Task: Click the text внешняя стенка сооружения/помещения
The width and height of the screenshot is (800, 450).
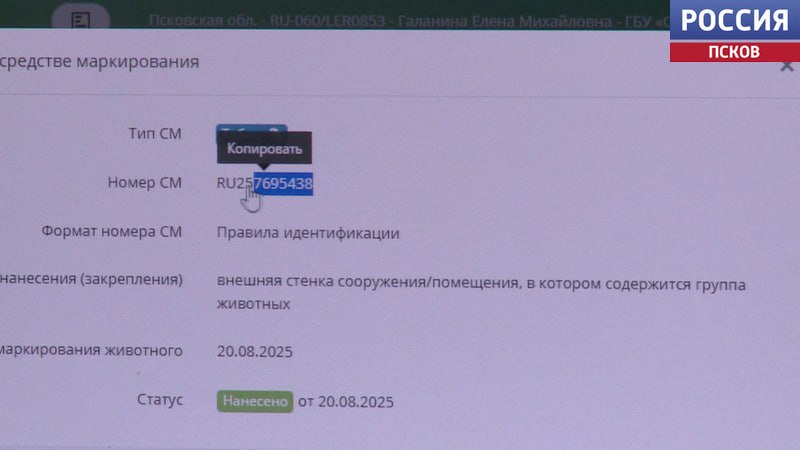Action: pyautogui.click(x=368, y=283)
